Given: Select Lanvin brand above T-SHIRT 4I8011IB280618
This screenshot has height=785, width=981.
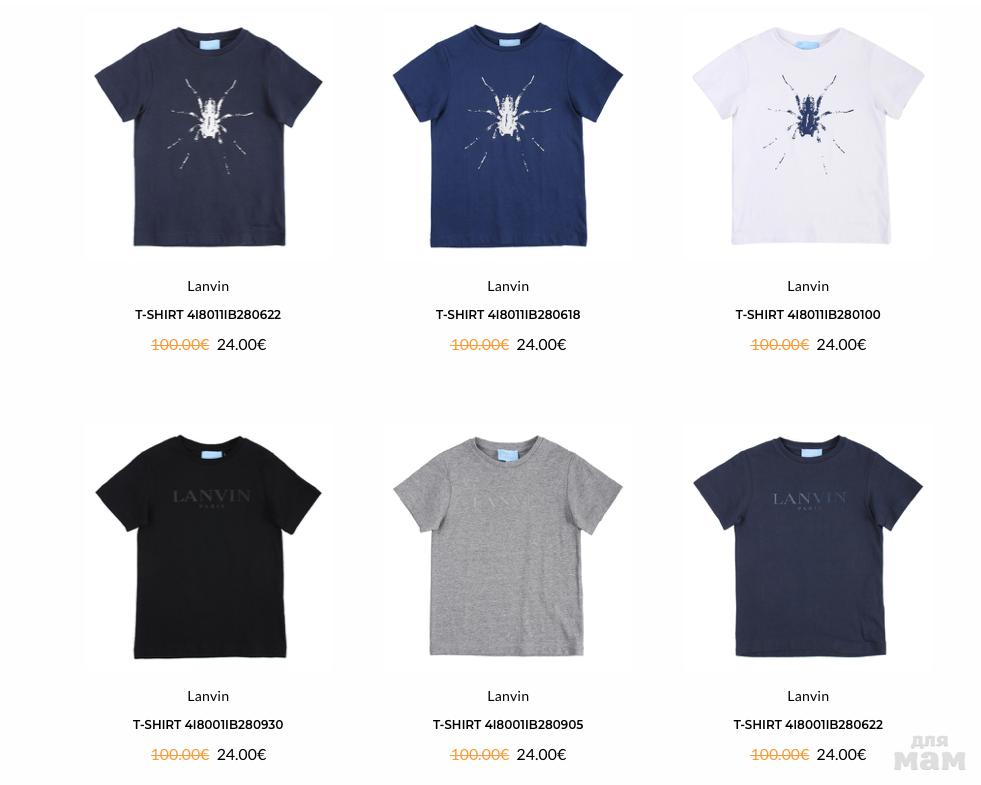Looking at the screenshot, I should (x=508, y=286).
